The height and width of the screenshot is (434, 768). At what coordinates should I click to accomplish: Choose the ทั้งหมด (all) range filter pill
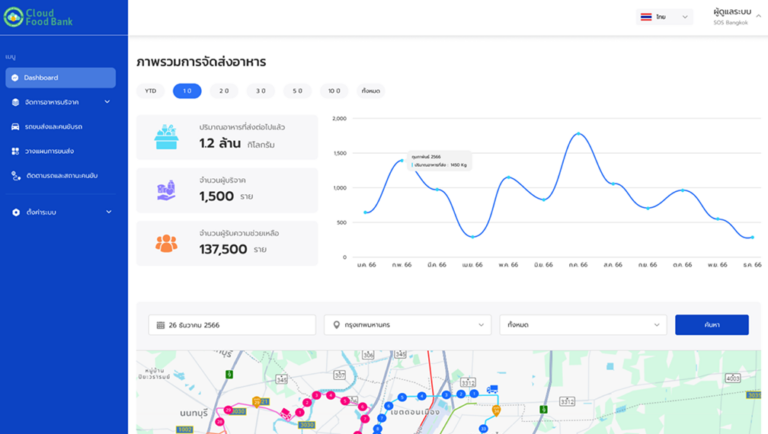(370, 91)
